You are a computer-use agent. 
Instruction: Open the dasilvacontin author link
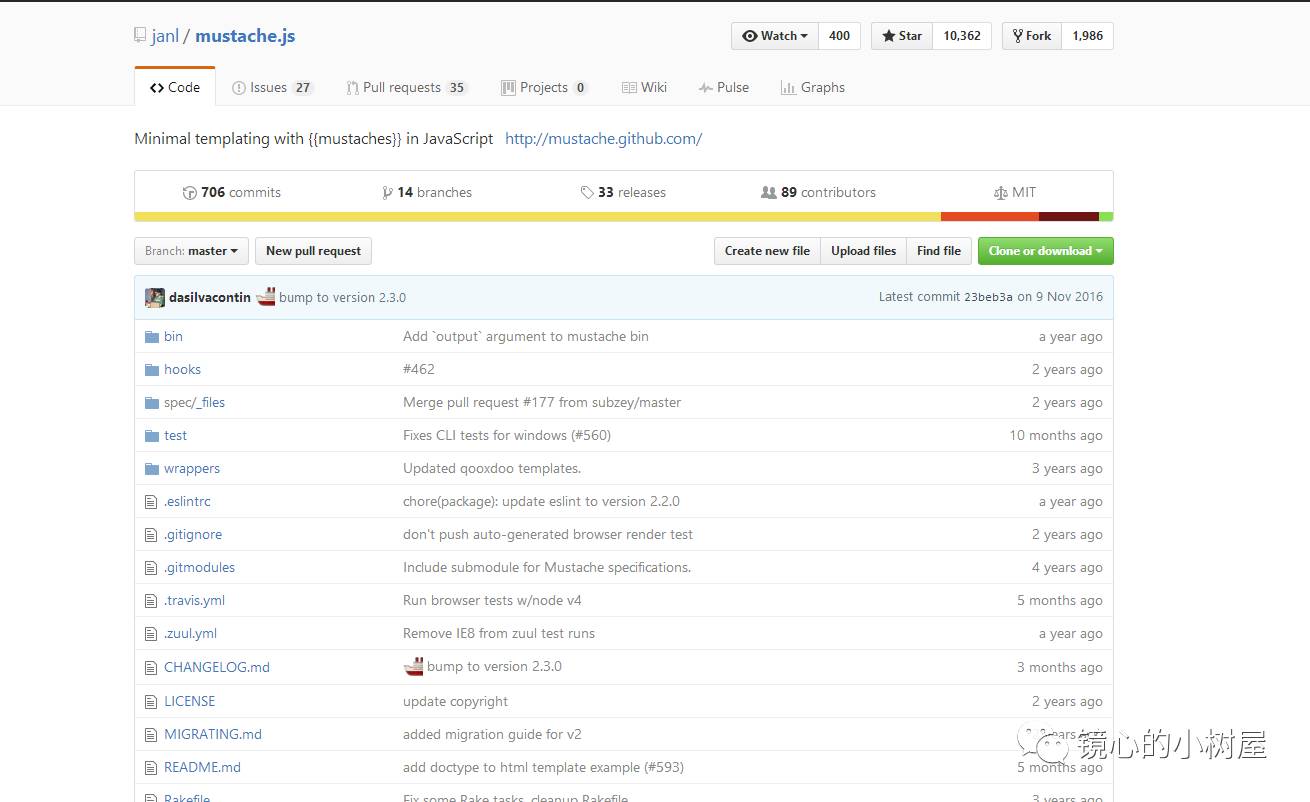[210, 297]
